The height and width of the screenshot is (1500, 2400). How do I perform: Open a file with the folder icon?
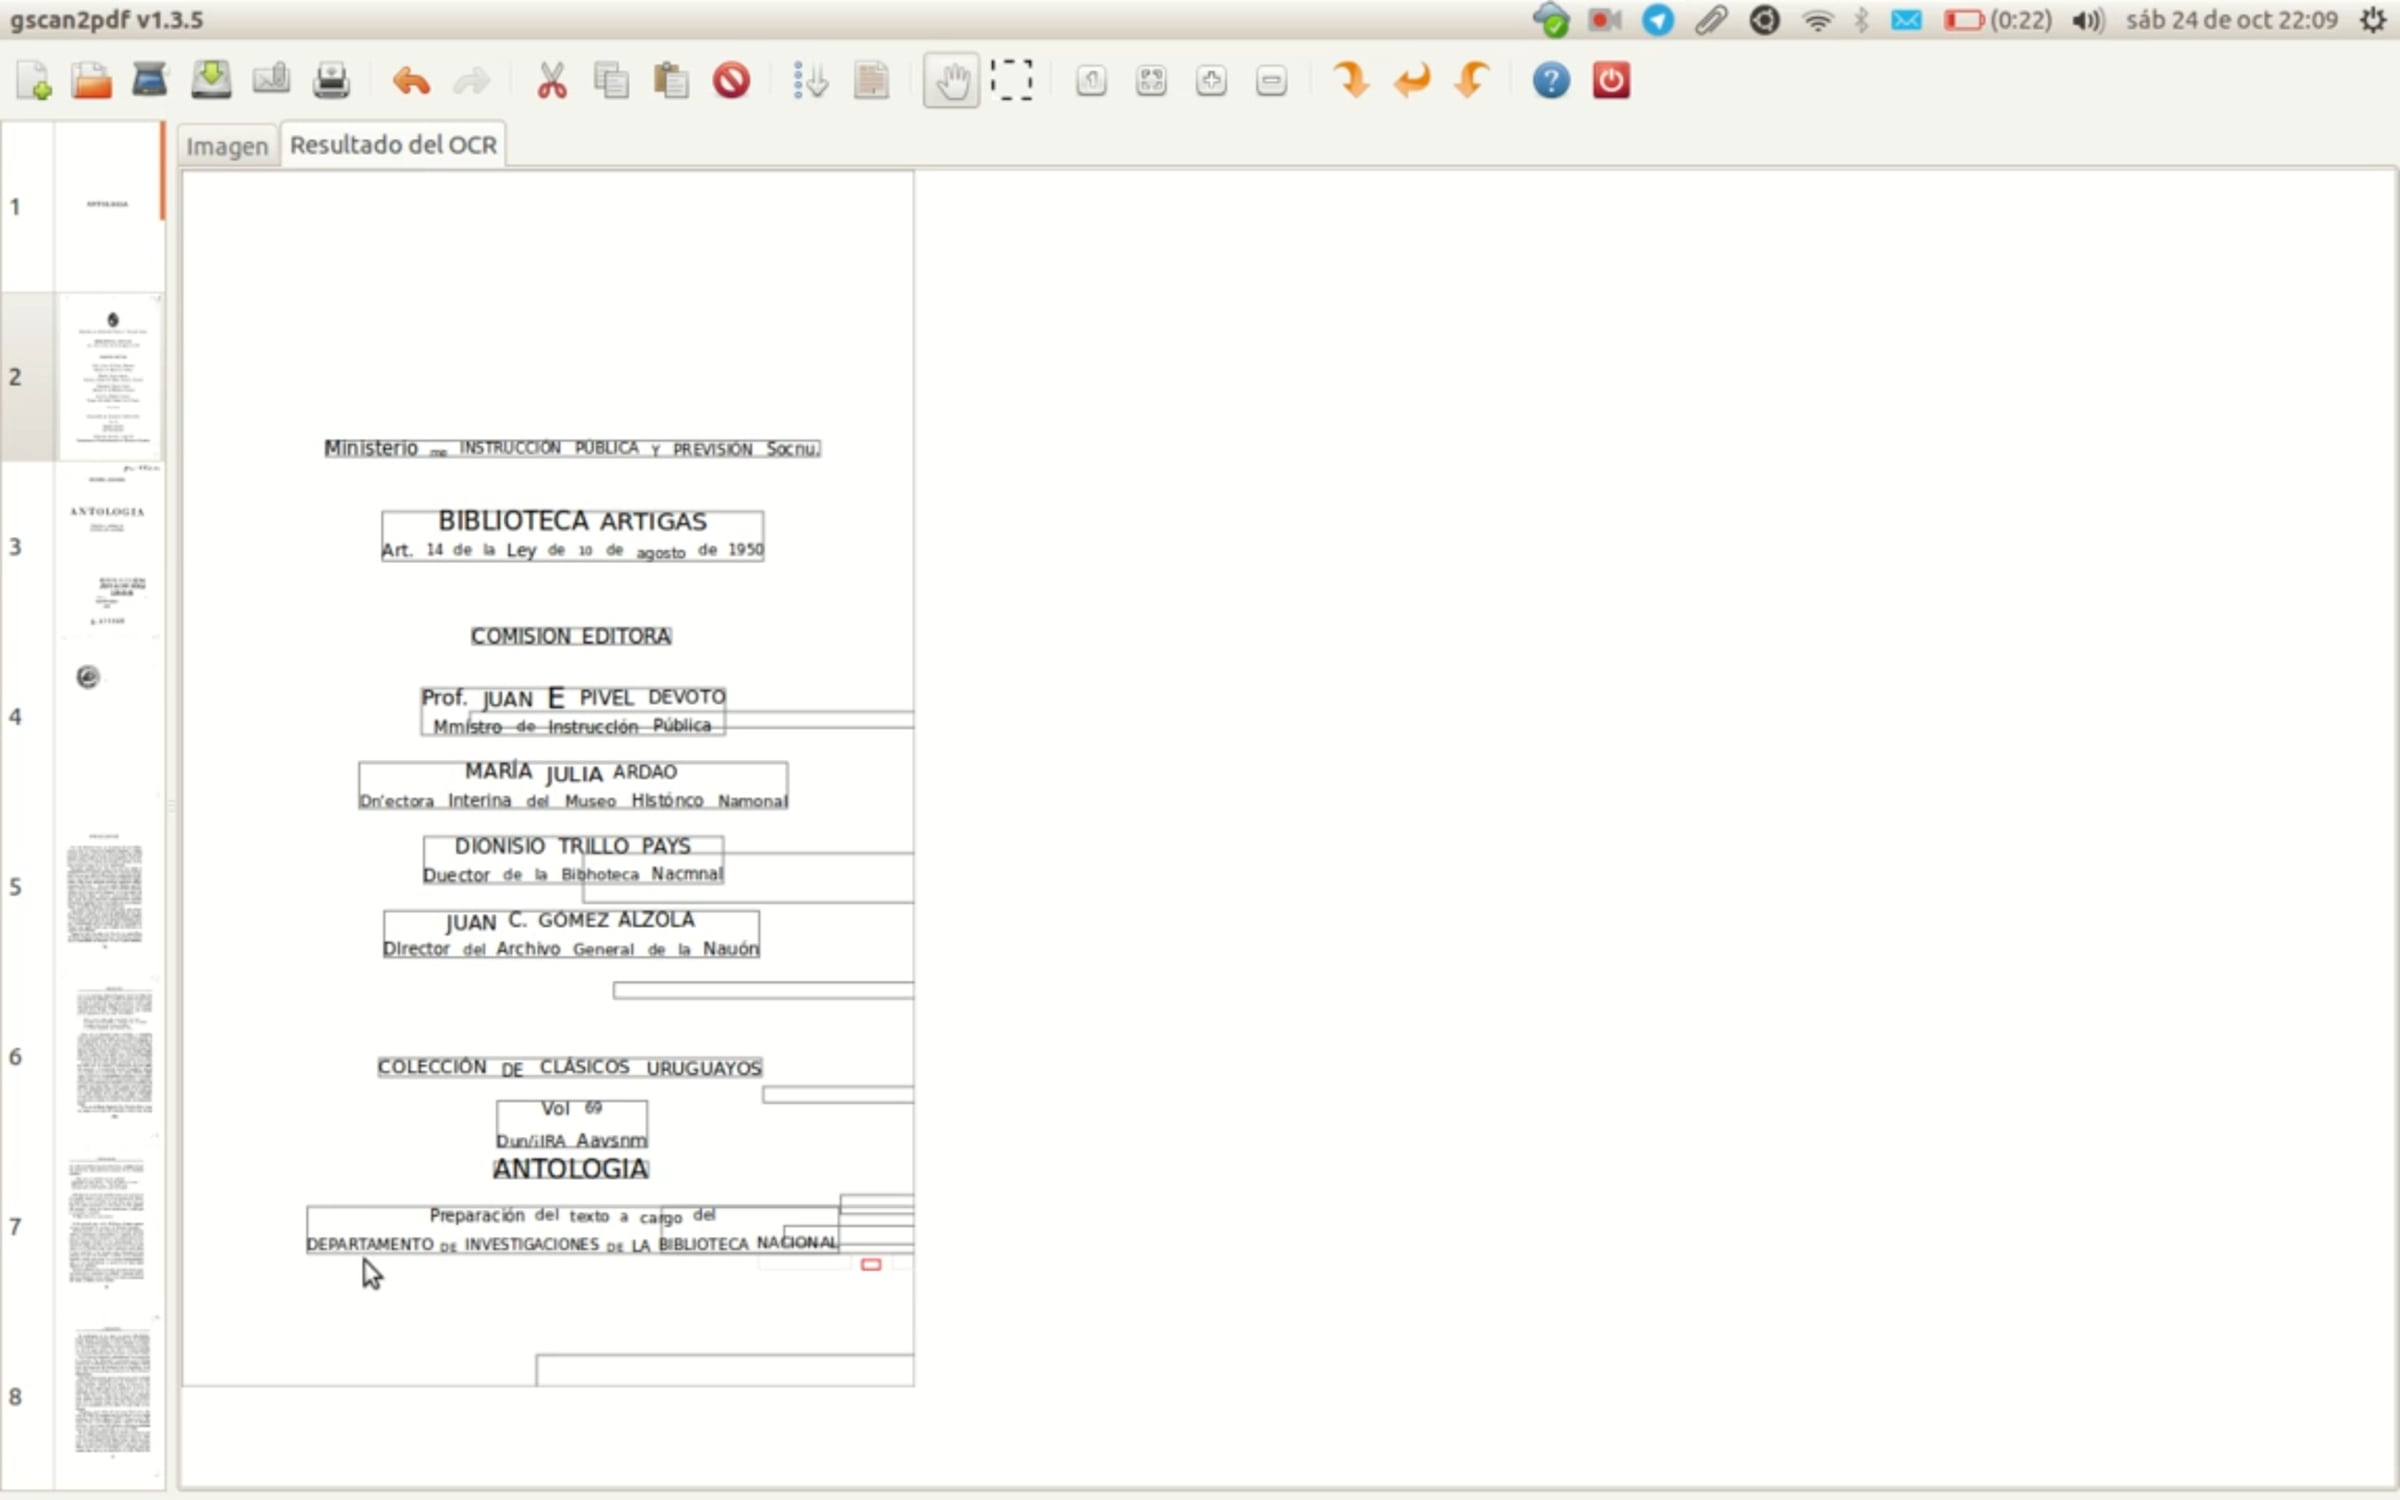point(91,80)
